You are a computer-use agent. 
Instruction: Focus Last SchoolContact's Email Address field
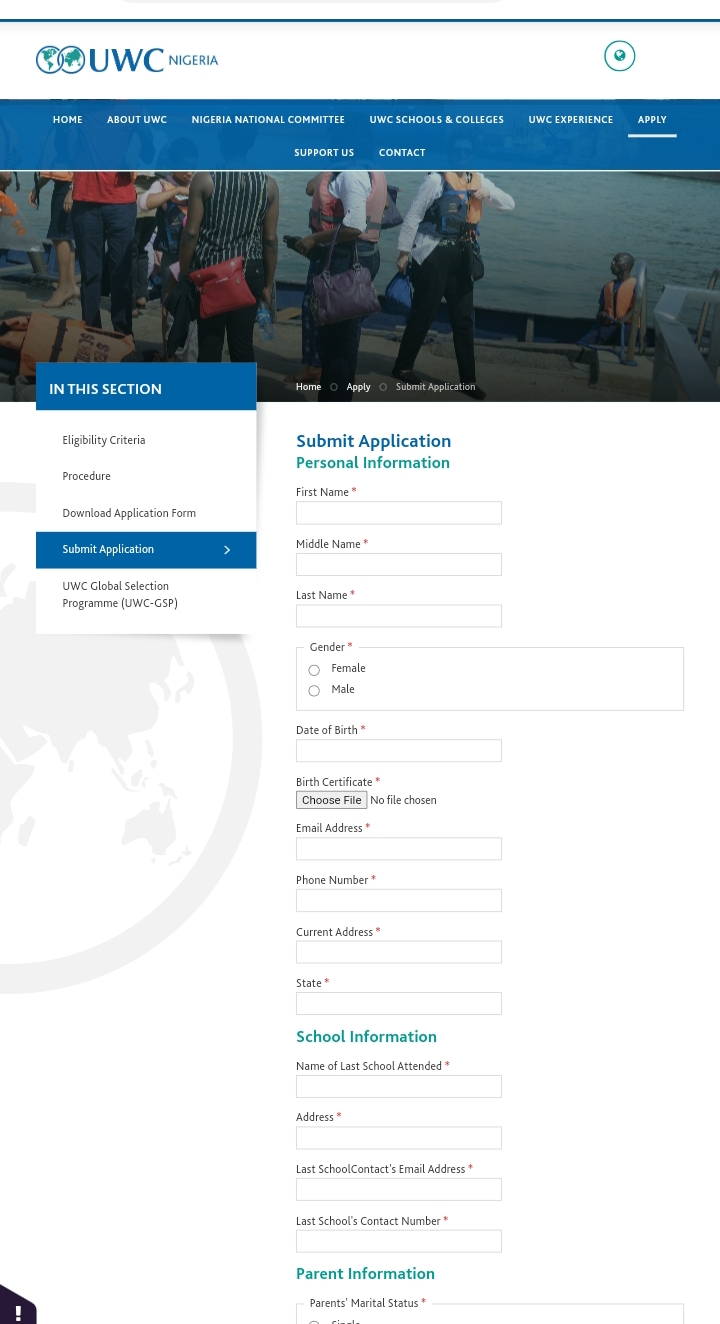(399, 1190)
